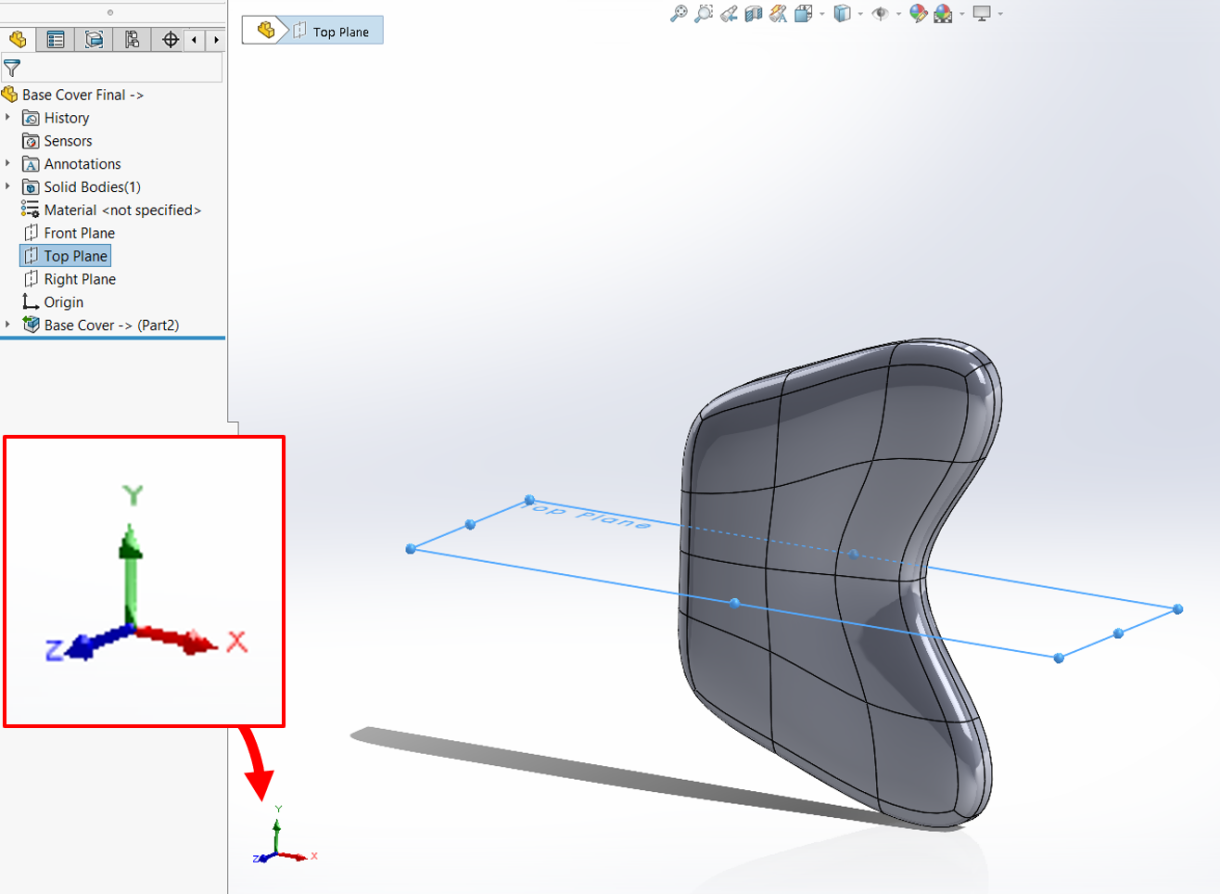Click the right scroll arrow of manager tabs
Image resolution: width=1220 pixels, height=894 pixels.
216,40
